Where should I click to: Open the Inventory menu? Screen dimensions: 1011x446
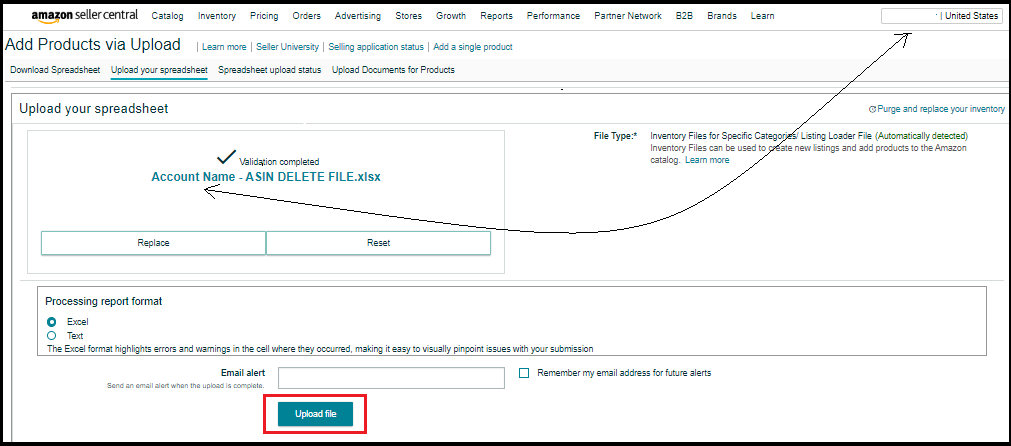[217, 15]
